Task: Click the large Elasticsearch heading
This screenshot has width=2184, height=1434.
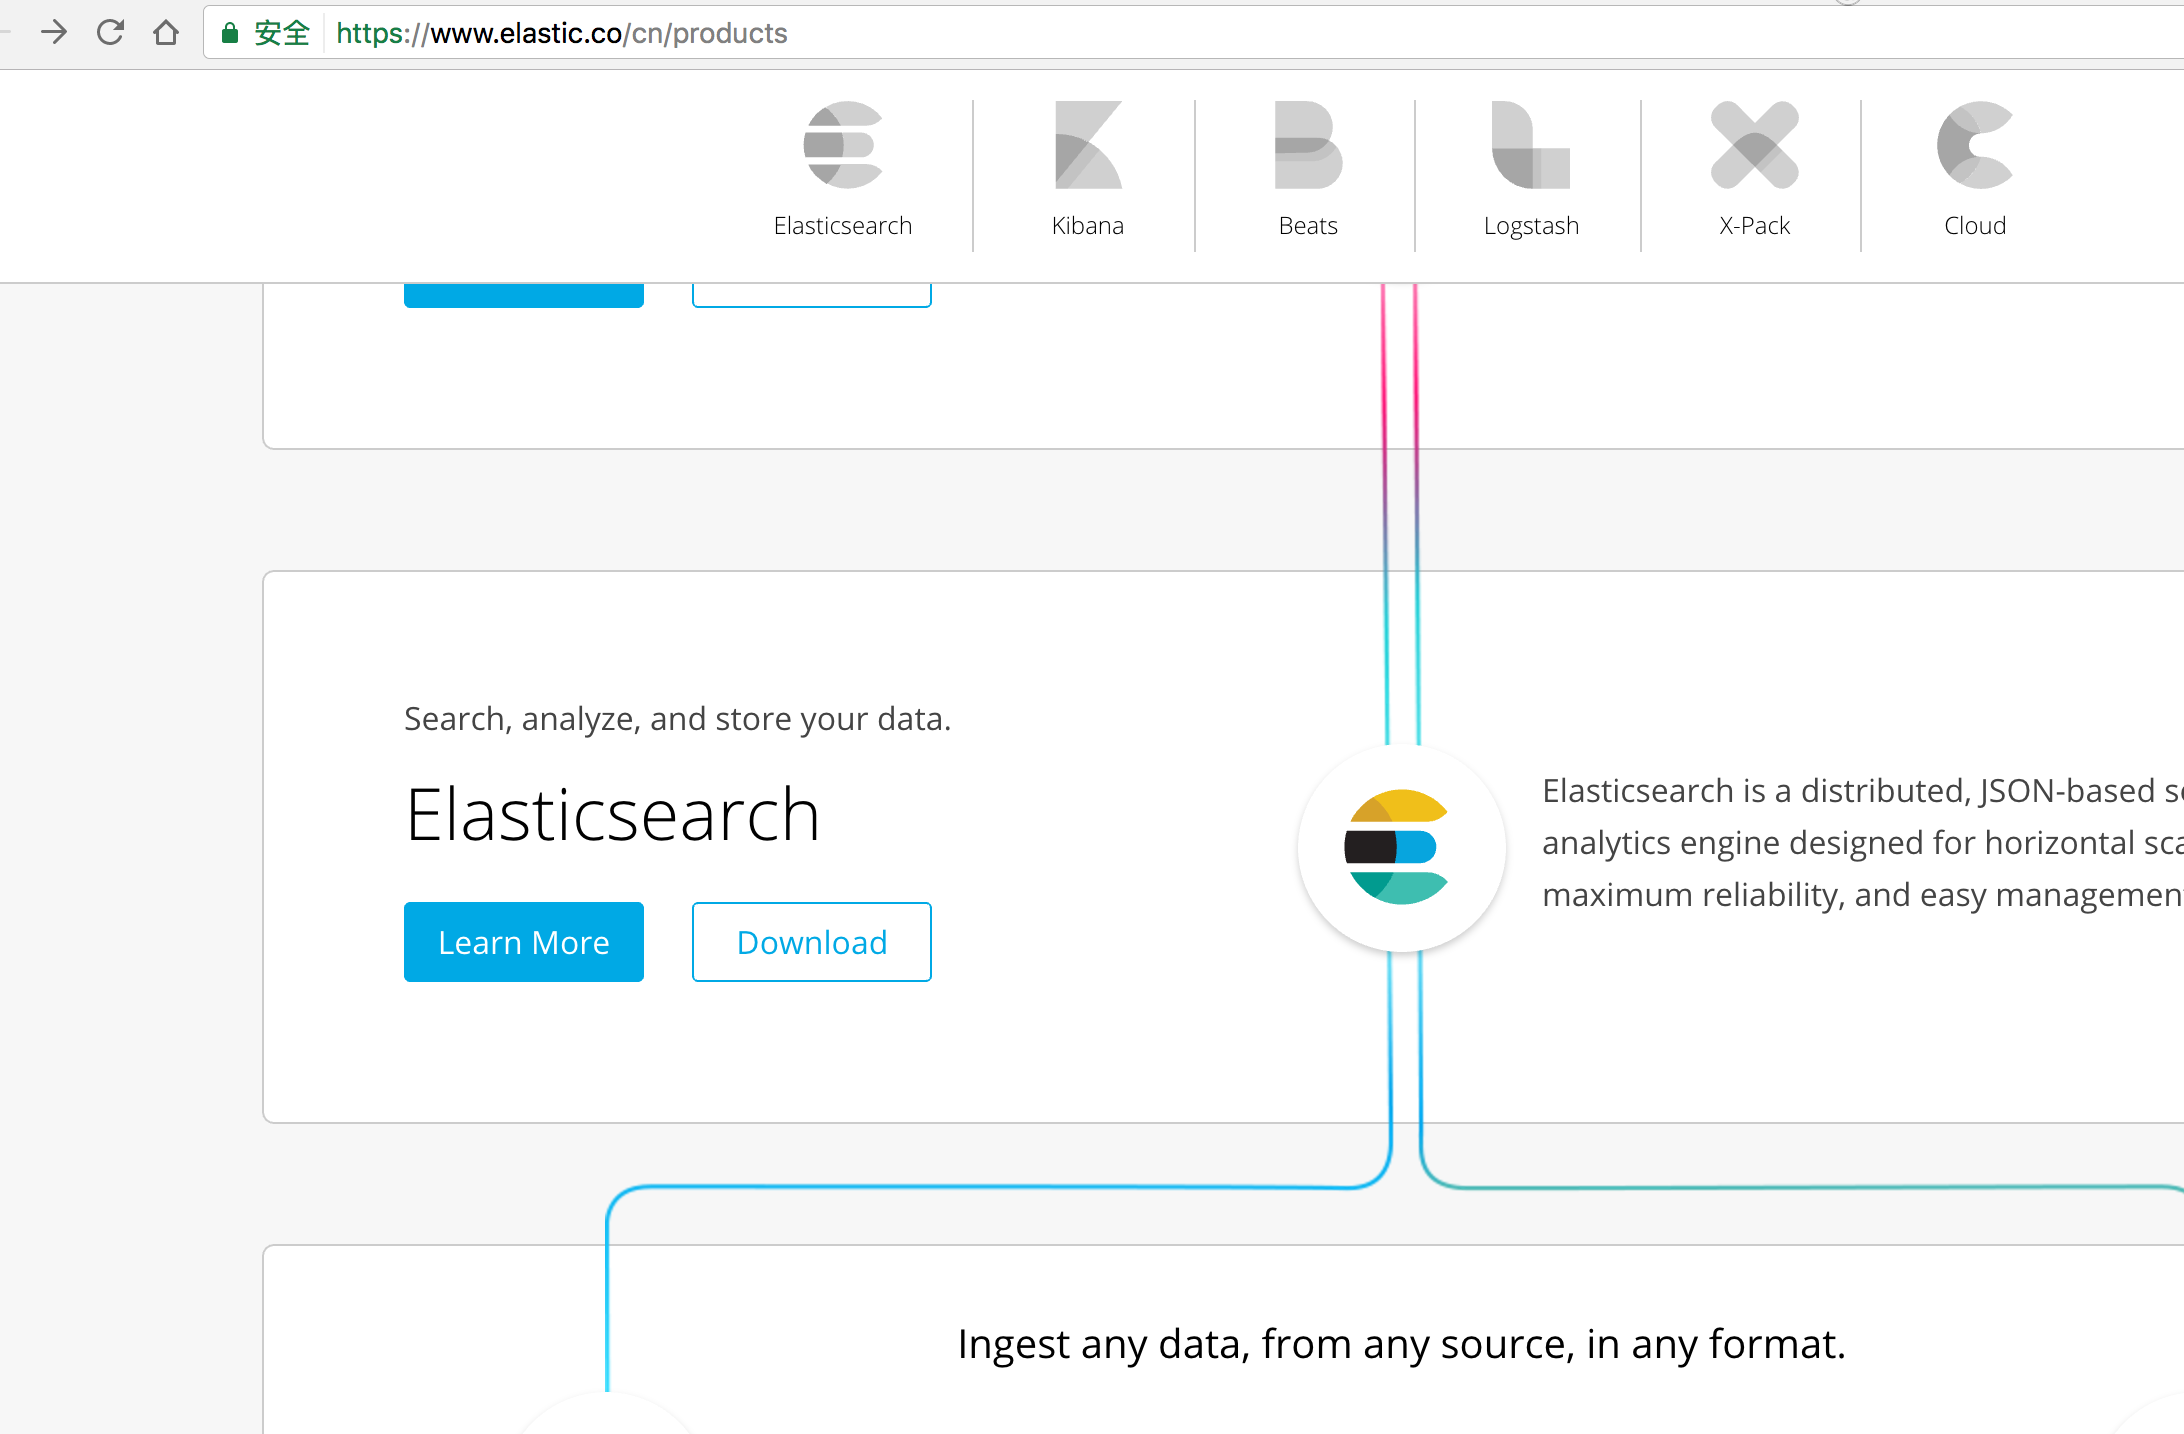Action: pyautogui.click(x=612, y=815)
